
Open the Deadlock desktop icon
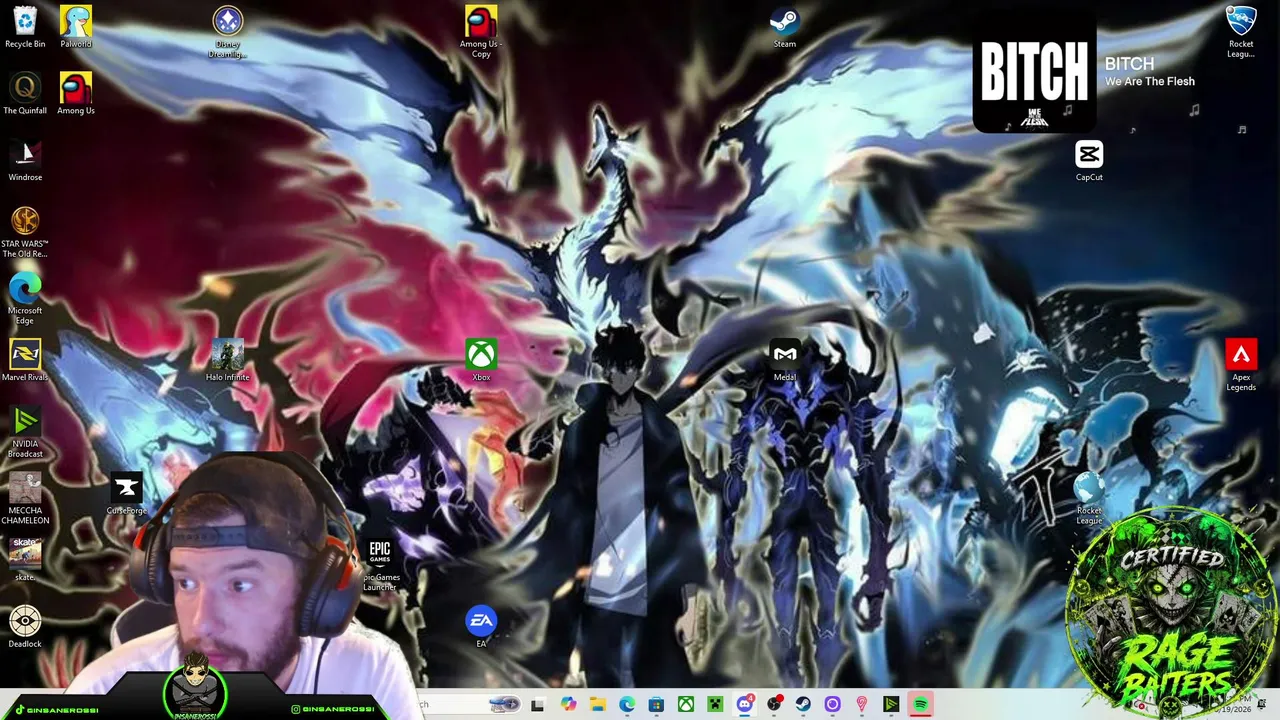(25, 627)
